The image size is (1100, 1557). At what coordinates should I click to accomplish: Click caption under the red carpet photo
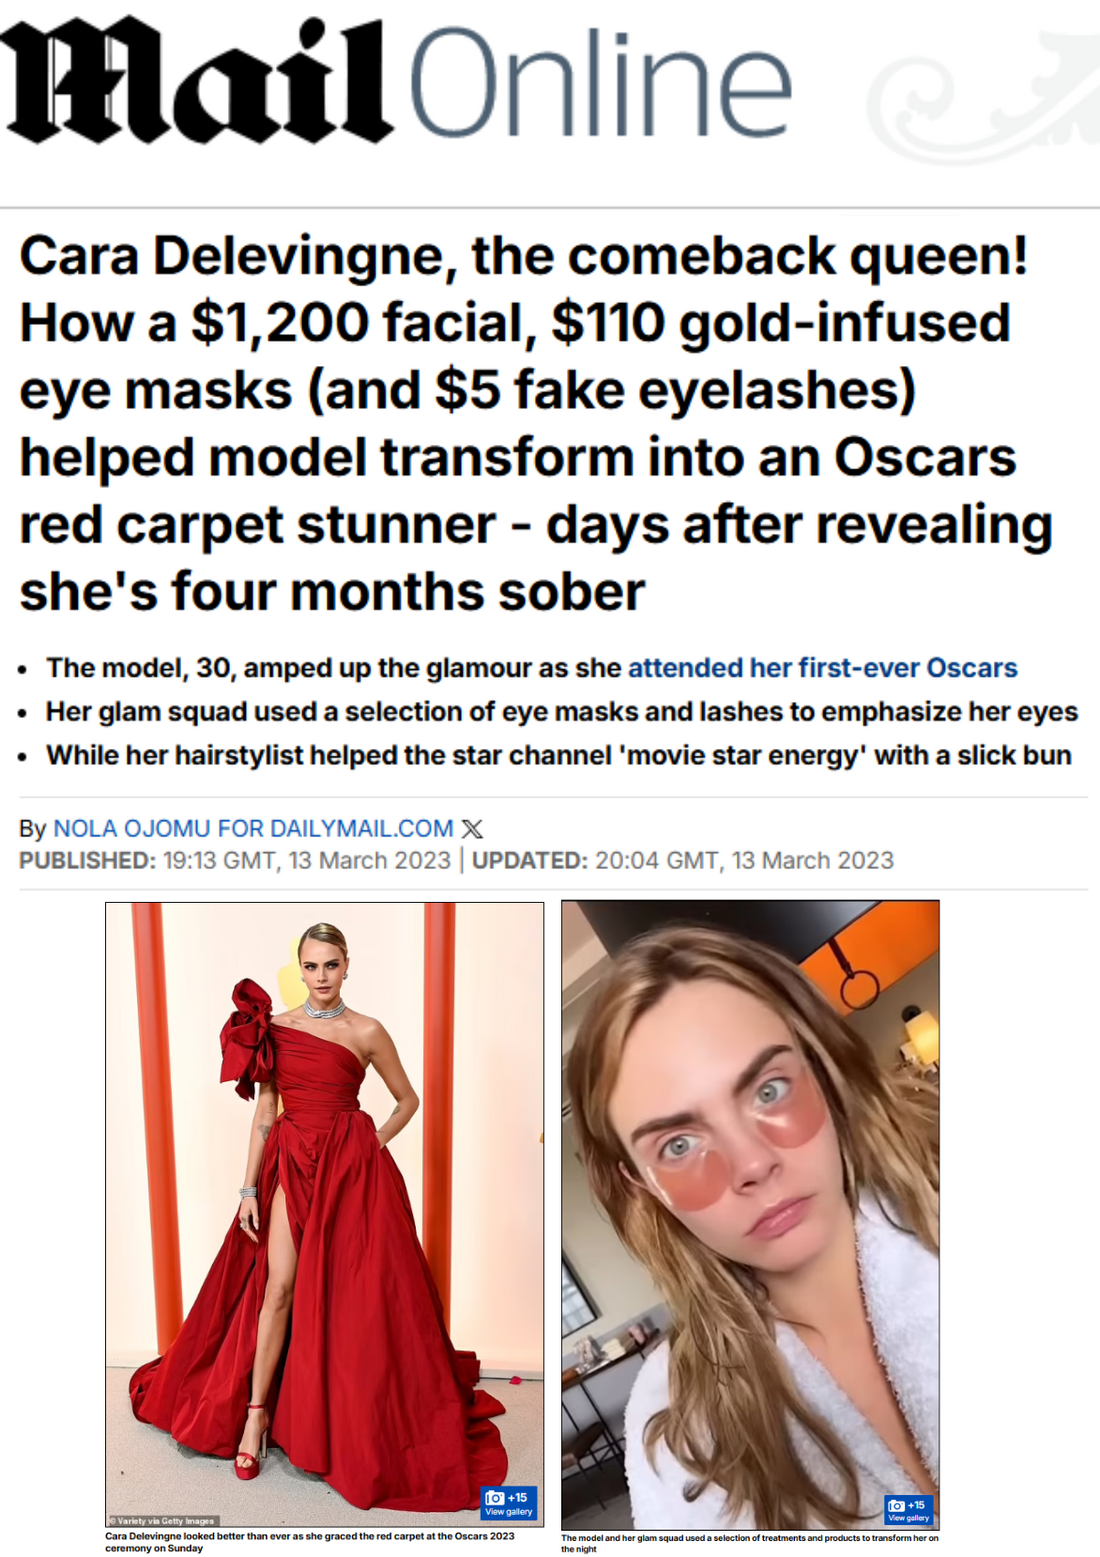[310, 1541]
